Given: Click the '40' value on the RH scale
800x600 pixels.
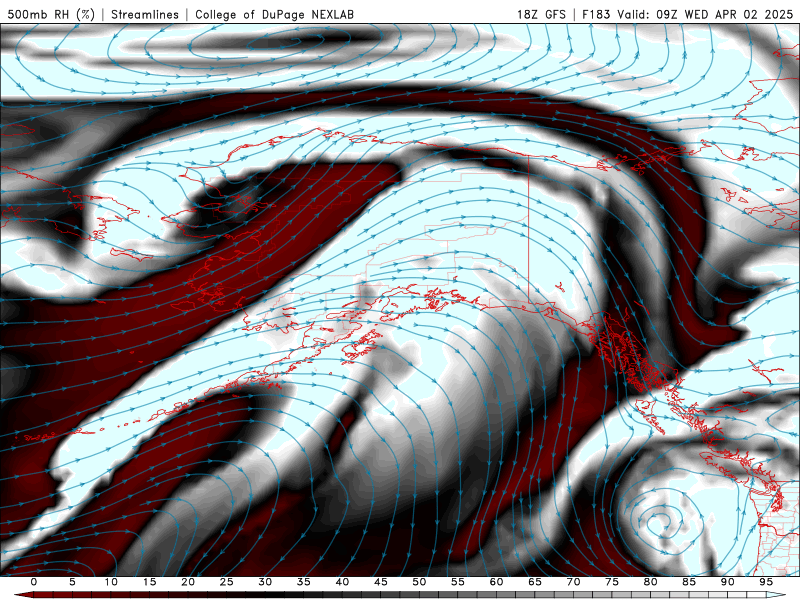Looking at the screenshot, I should tap(342, 582).
